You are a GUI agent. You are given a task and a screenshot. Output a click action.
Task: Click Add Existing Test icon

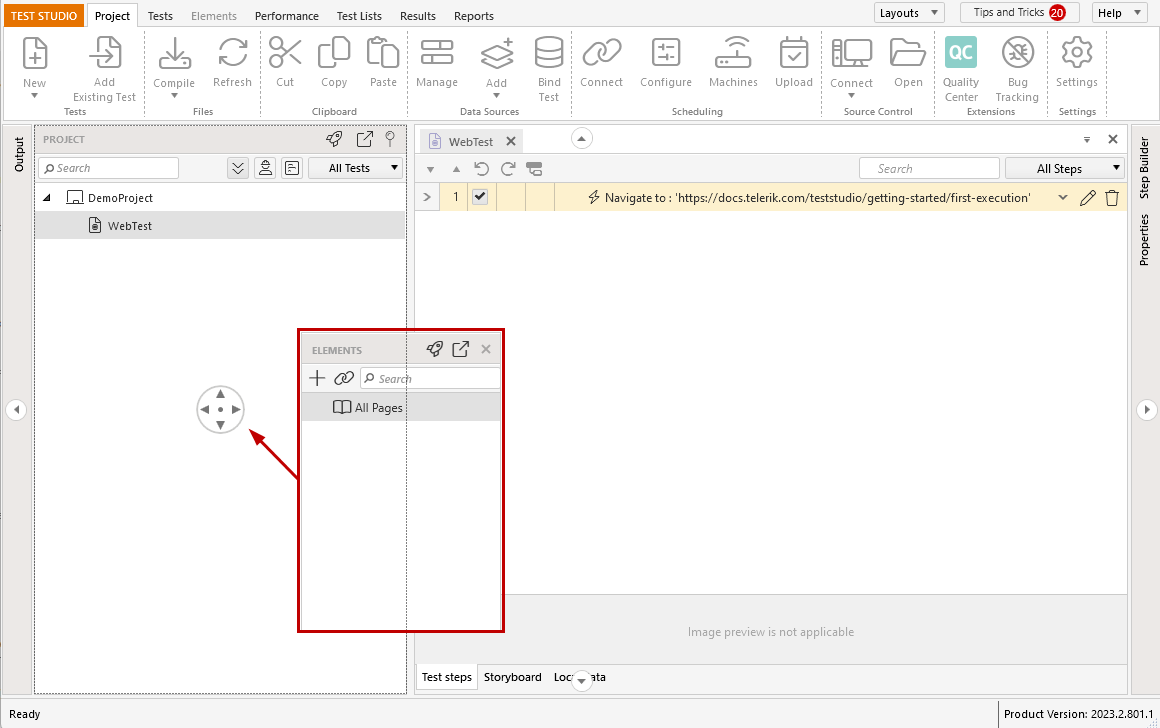click(x=105, y=53)
